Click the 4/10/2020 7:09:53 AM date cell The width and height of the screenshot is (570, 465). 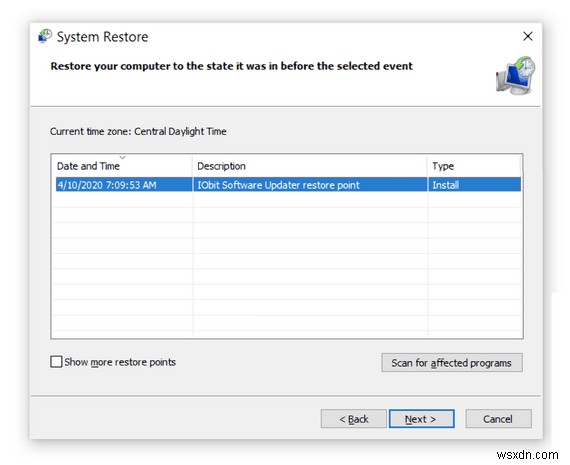(x=107, y=185)
